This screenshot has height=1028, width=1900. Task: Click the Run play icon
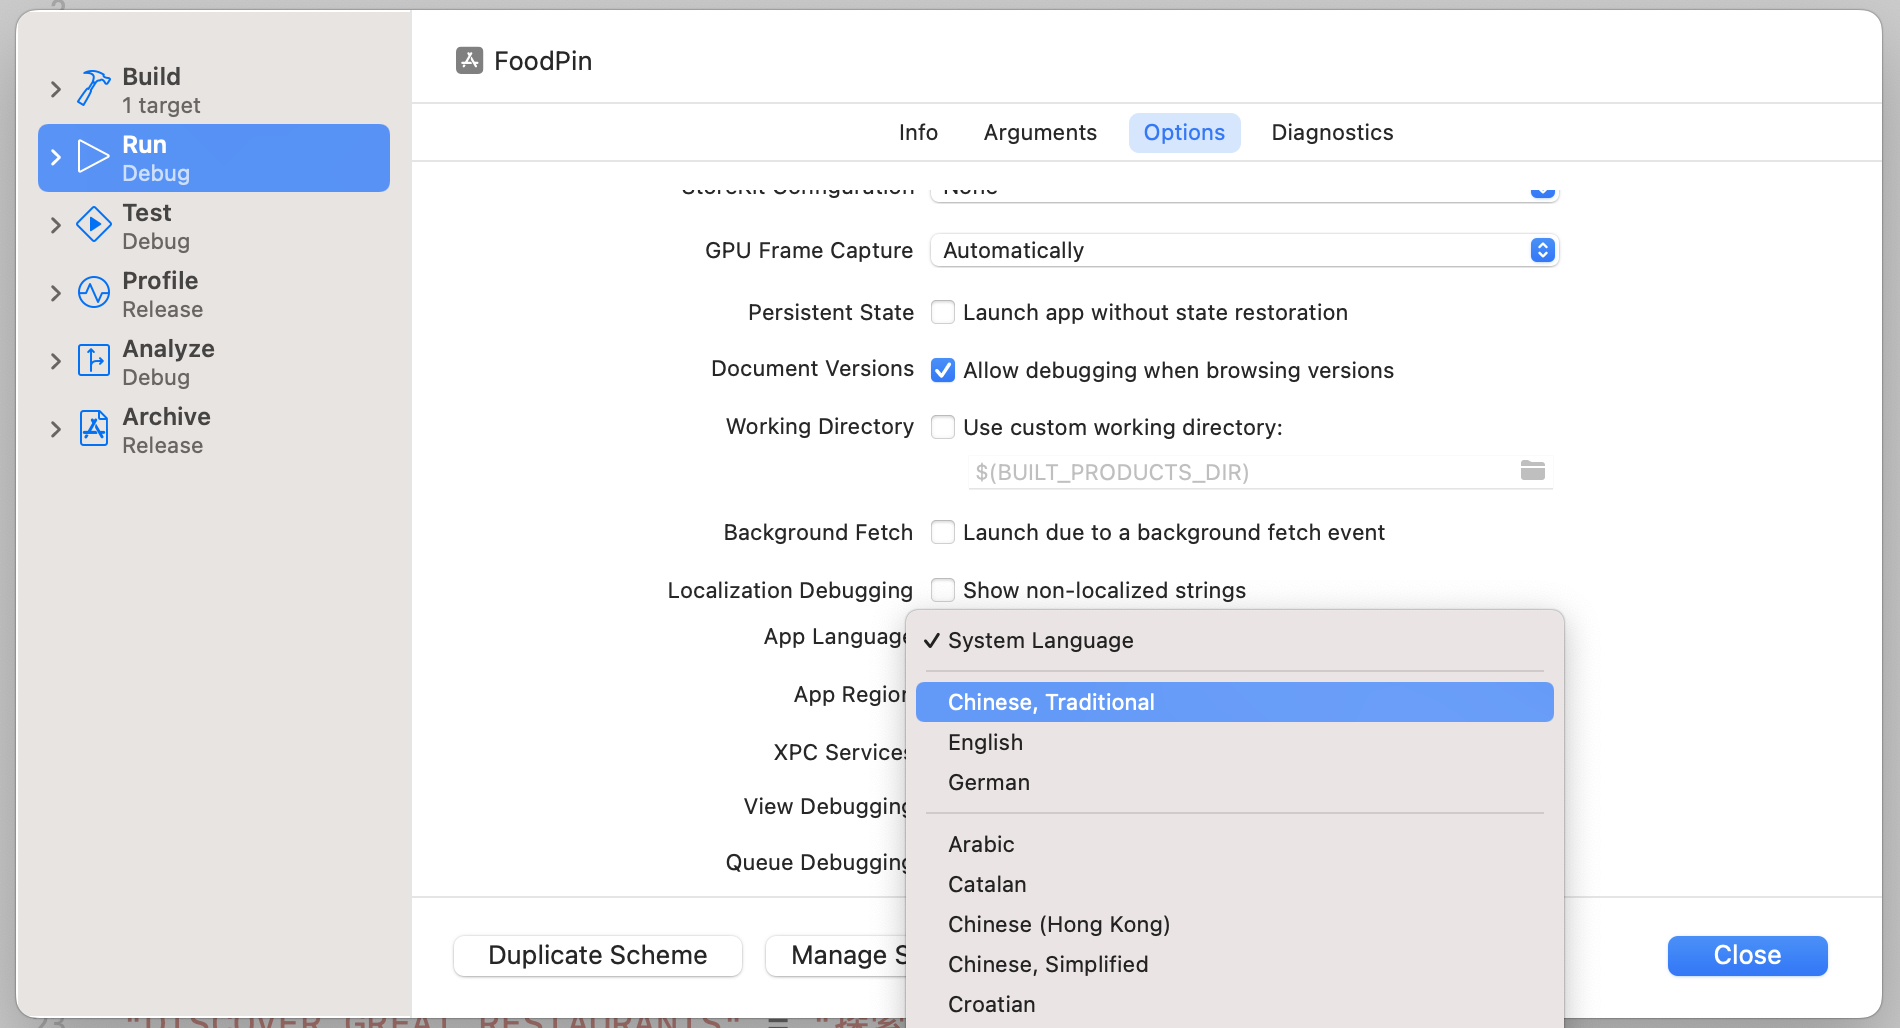pos(93,157)
